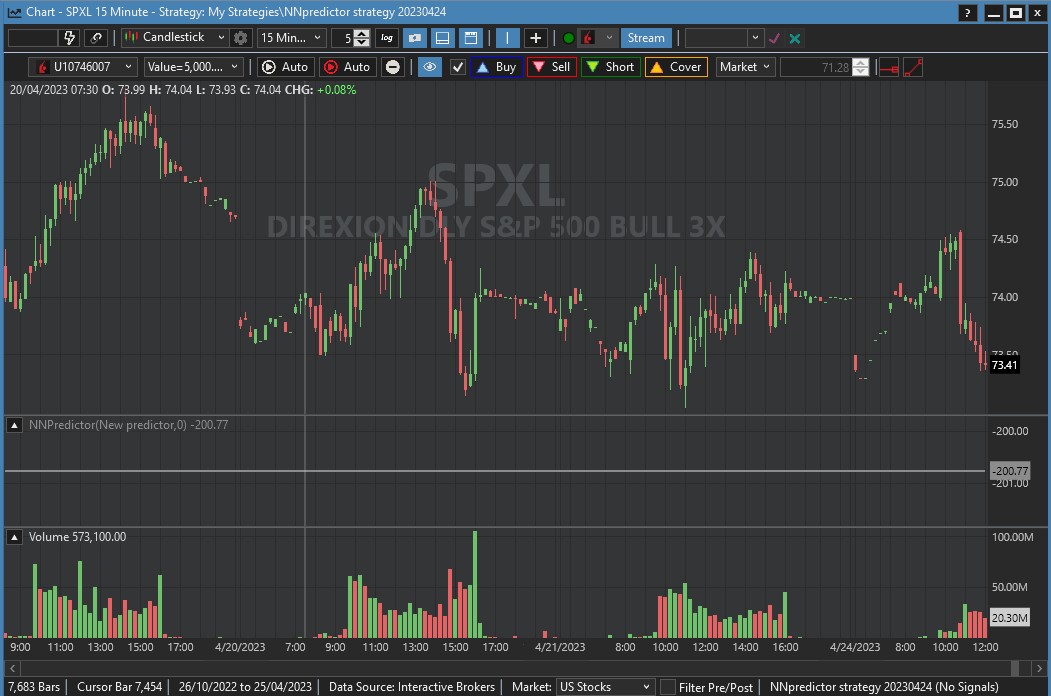Click the Buy button
Image resolution: width=1051 pixels, height=696 pixels.
click(x=496, y=67)
